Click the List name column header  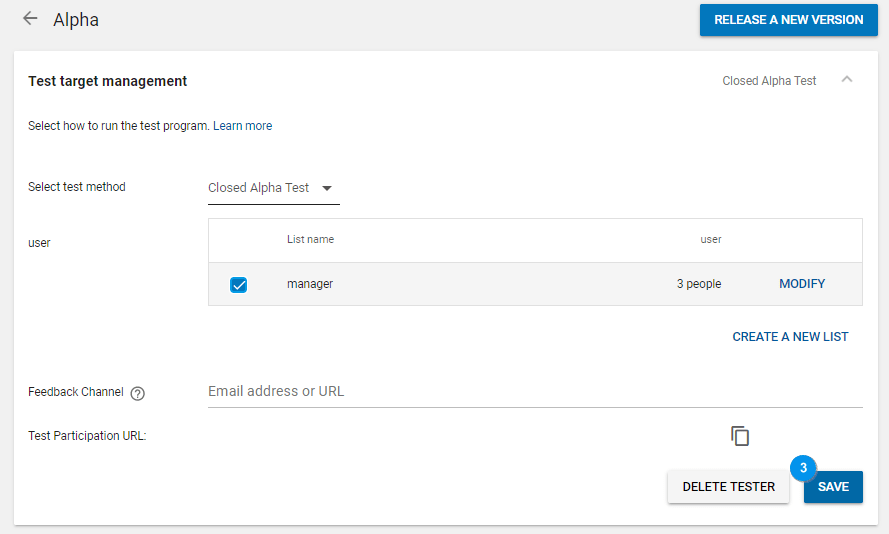310,240
